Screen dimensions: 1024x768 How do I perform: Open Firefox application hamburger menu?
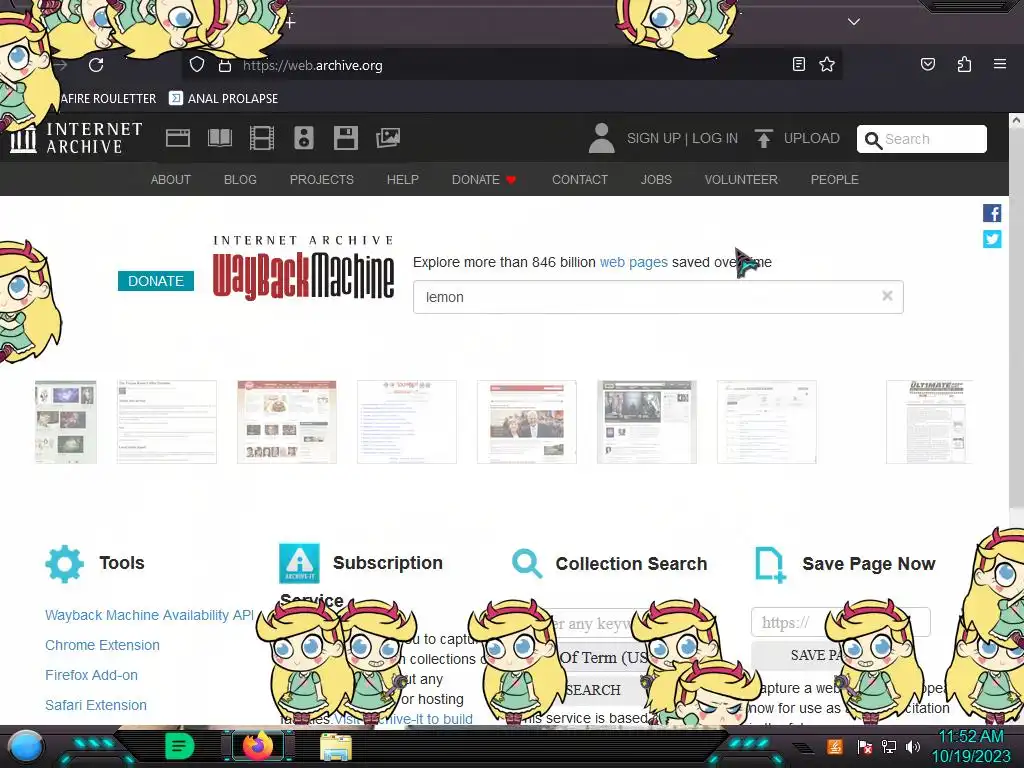1000,64
